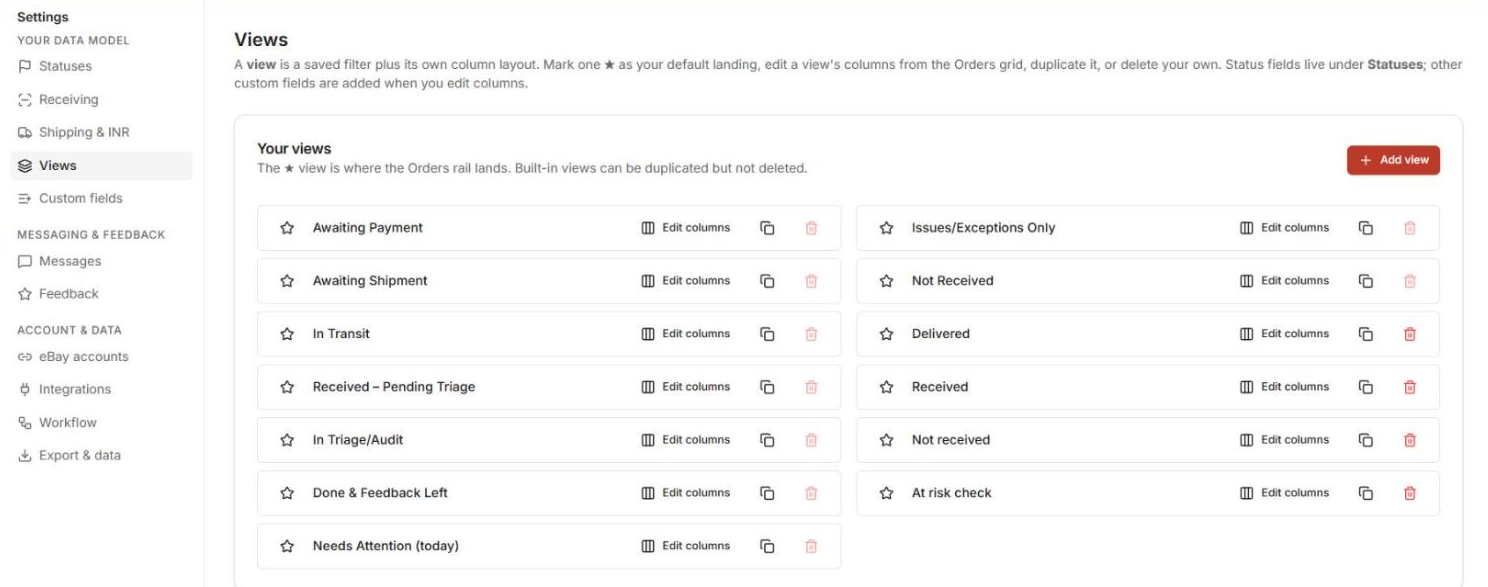Duplicate the Received view
The height and width of the screenshot is (587, 1488).
click(1366, 387)
